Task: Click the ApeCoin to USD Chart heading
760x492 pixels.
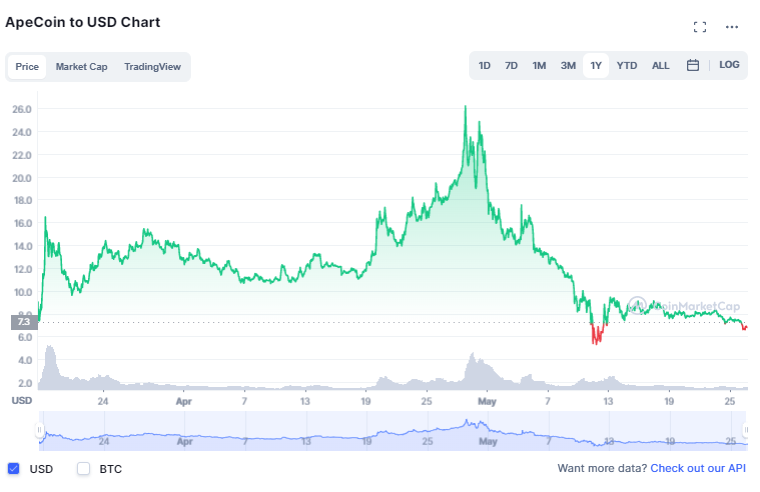Action: 83,22
